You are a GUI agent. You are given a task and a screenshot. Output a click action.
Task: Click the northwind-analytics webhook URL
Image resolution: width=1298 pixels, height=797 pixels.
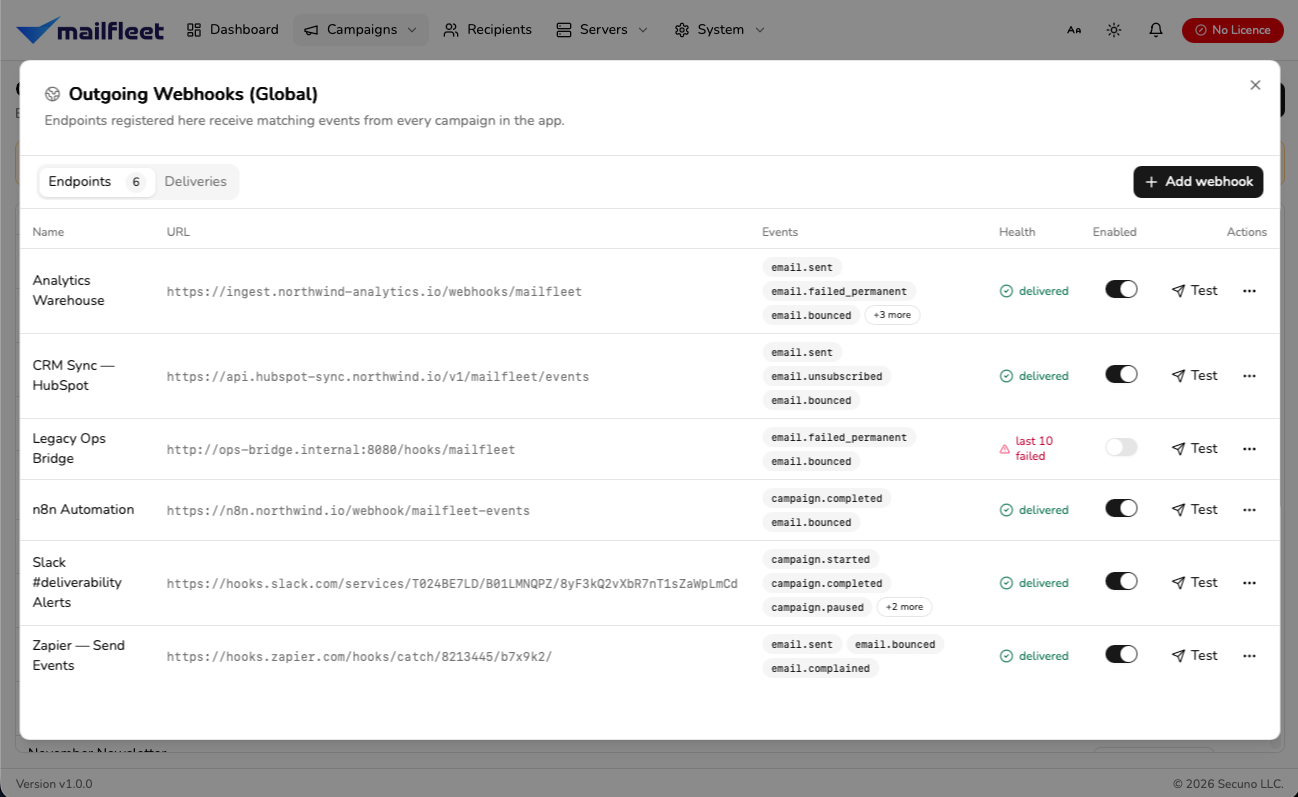(374, 292)
